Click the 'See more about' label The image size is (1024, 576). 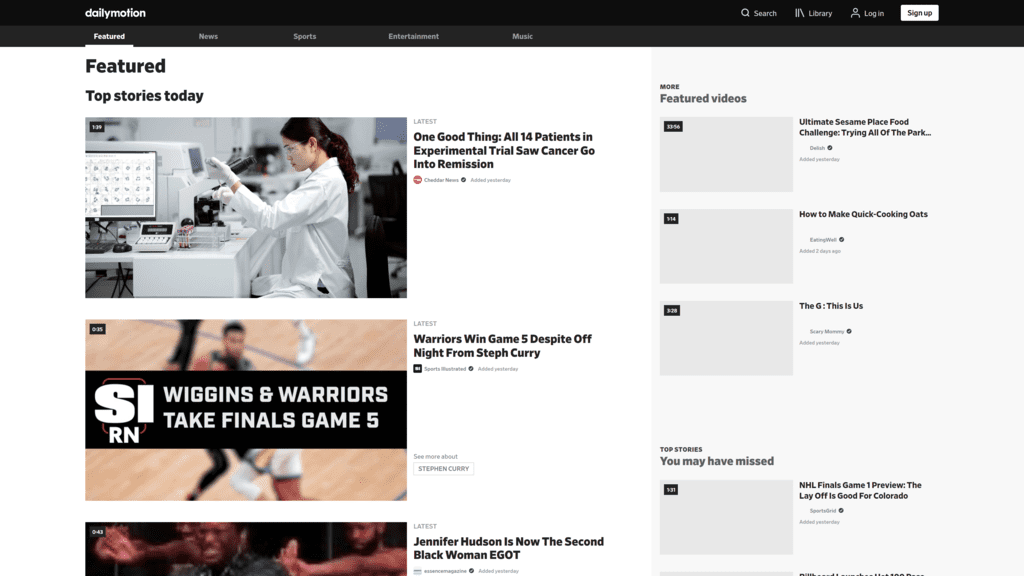[x=436, y=456]
